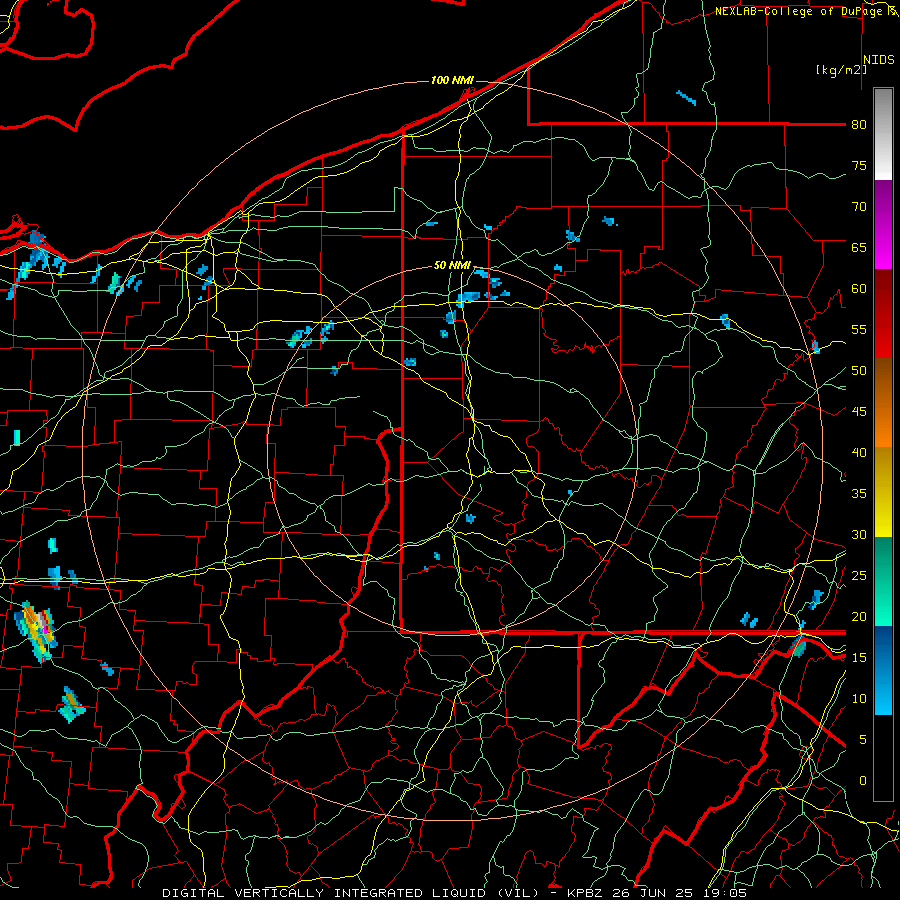Click the 50 NMI range ring label
Image resolution: width=900 pixels, height=900 pixels.
point(452,265)
